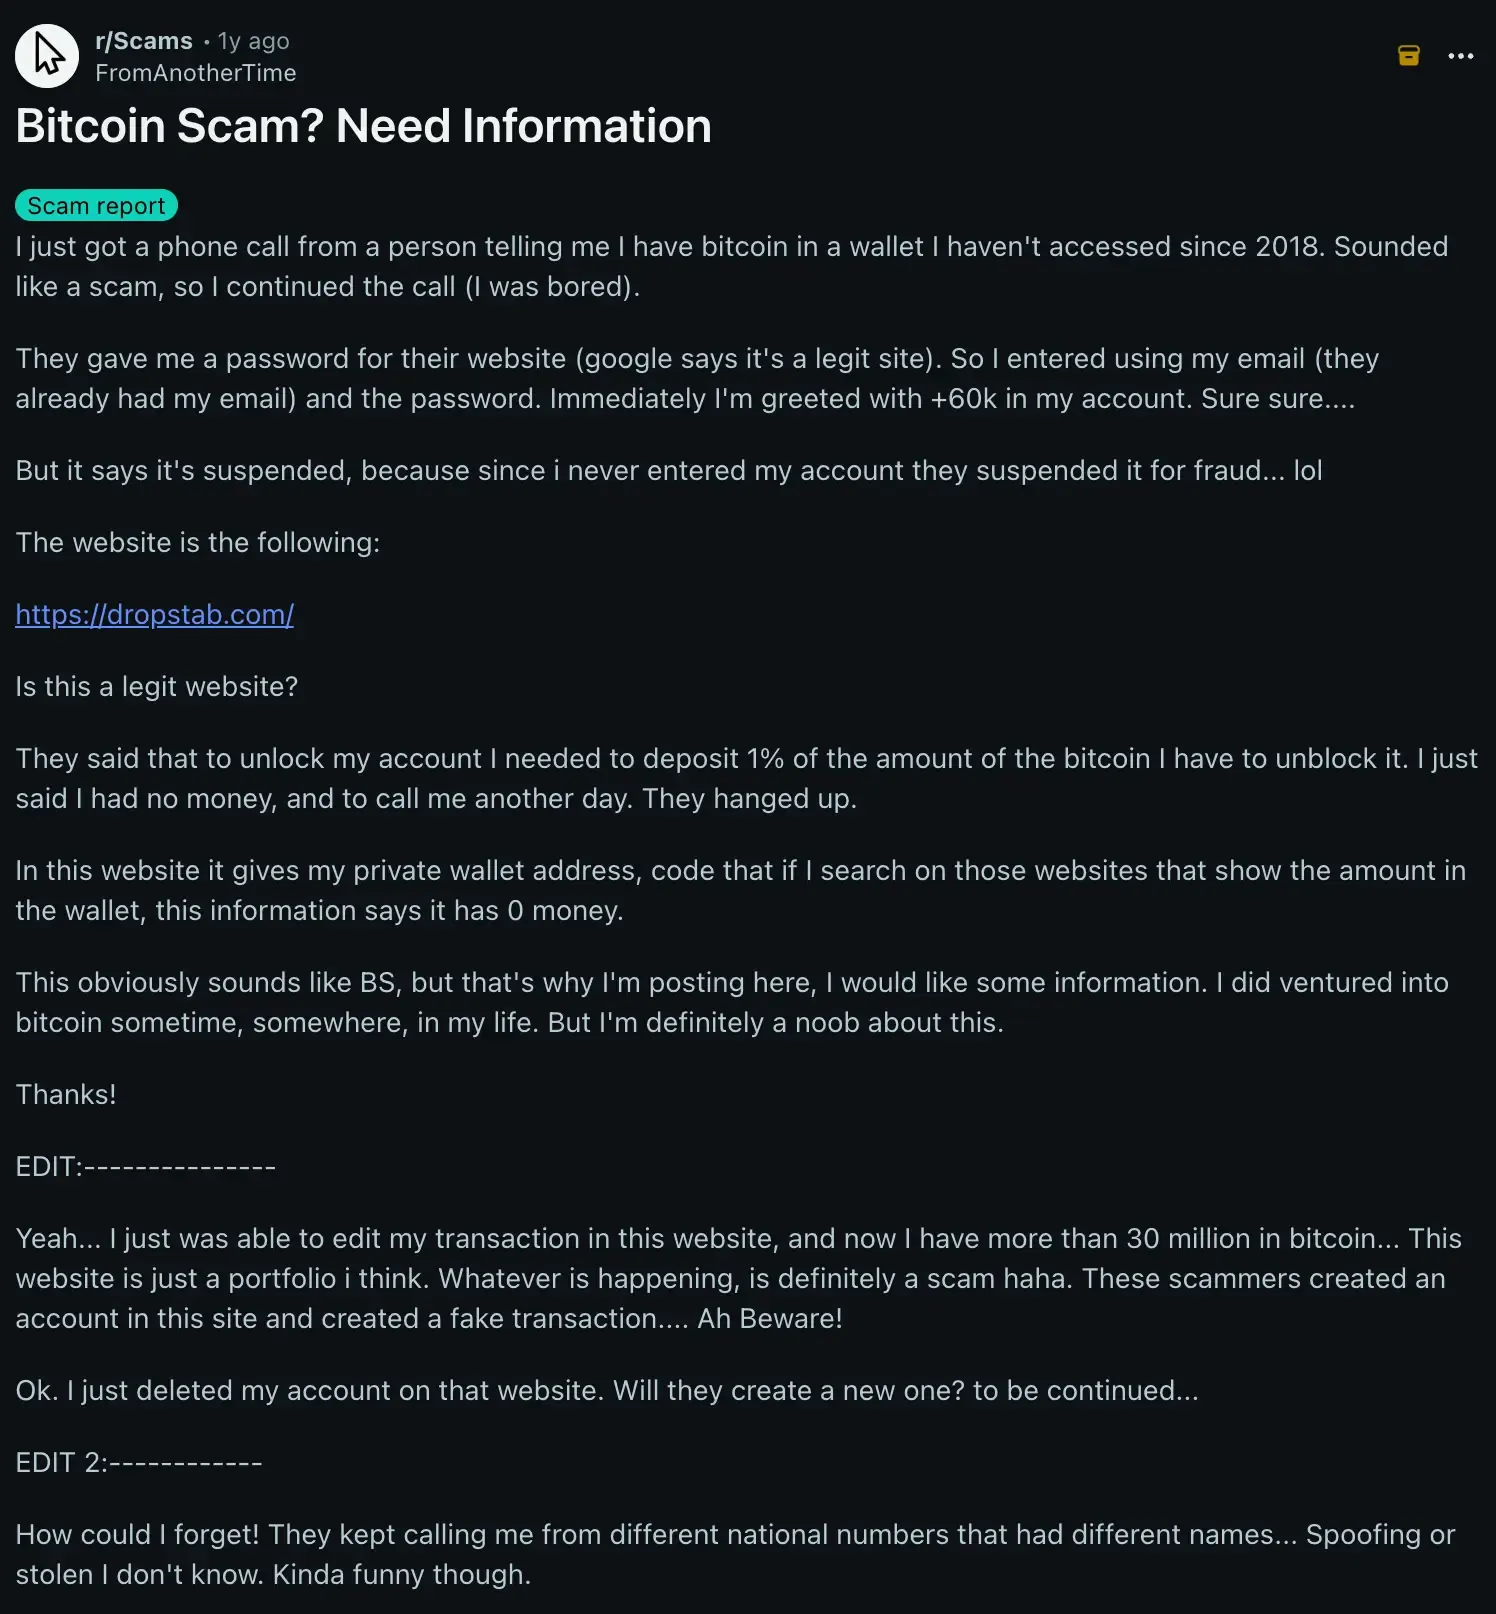Viewport: 1496px width, 1614px height.
Task: Click the post title Bitcoin Scam? Need Information
Action: [362, 126]
